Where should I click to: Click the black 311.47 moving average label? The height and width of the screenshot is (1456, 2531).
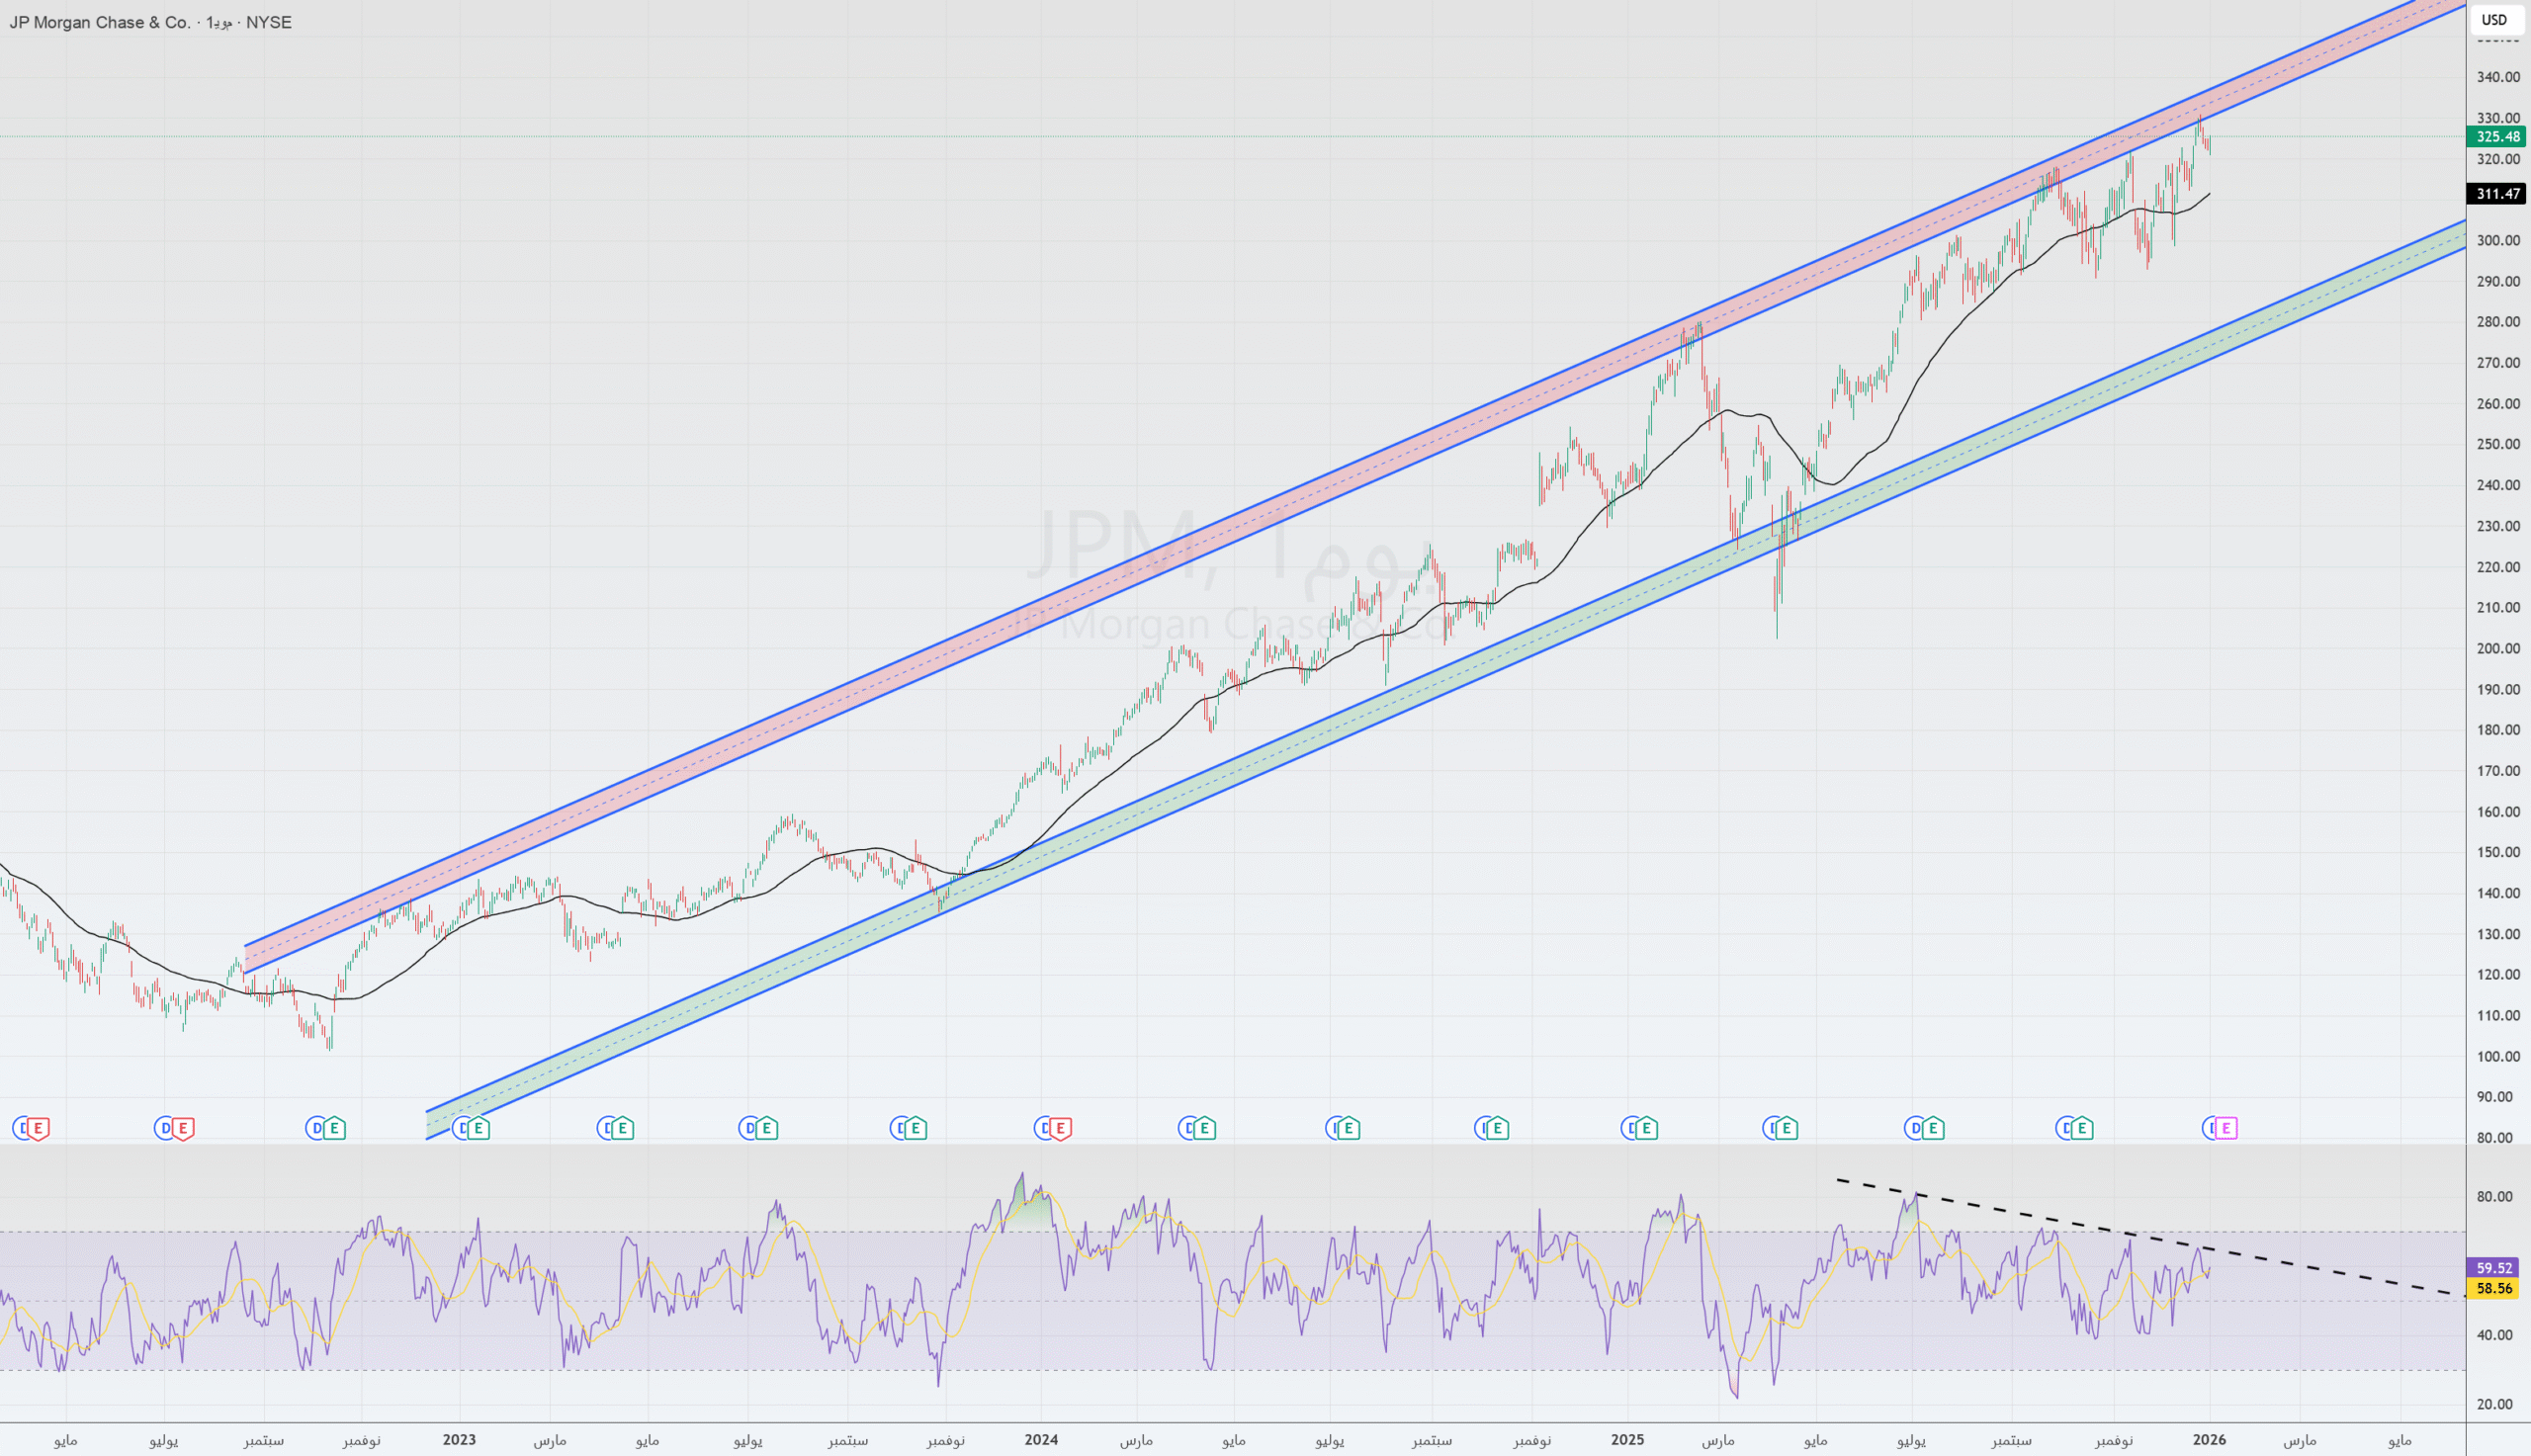pyautogui.click(x=2497, y=194)
